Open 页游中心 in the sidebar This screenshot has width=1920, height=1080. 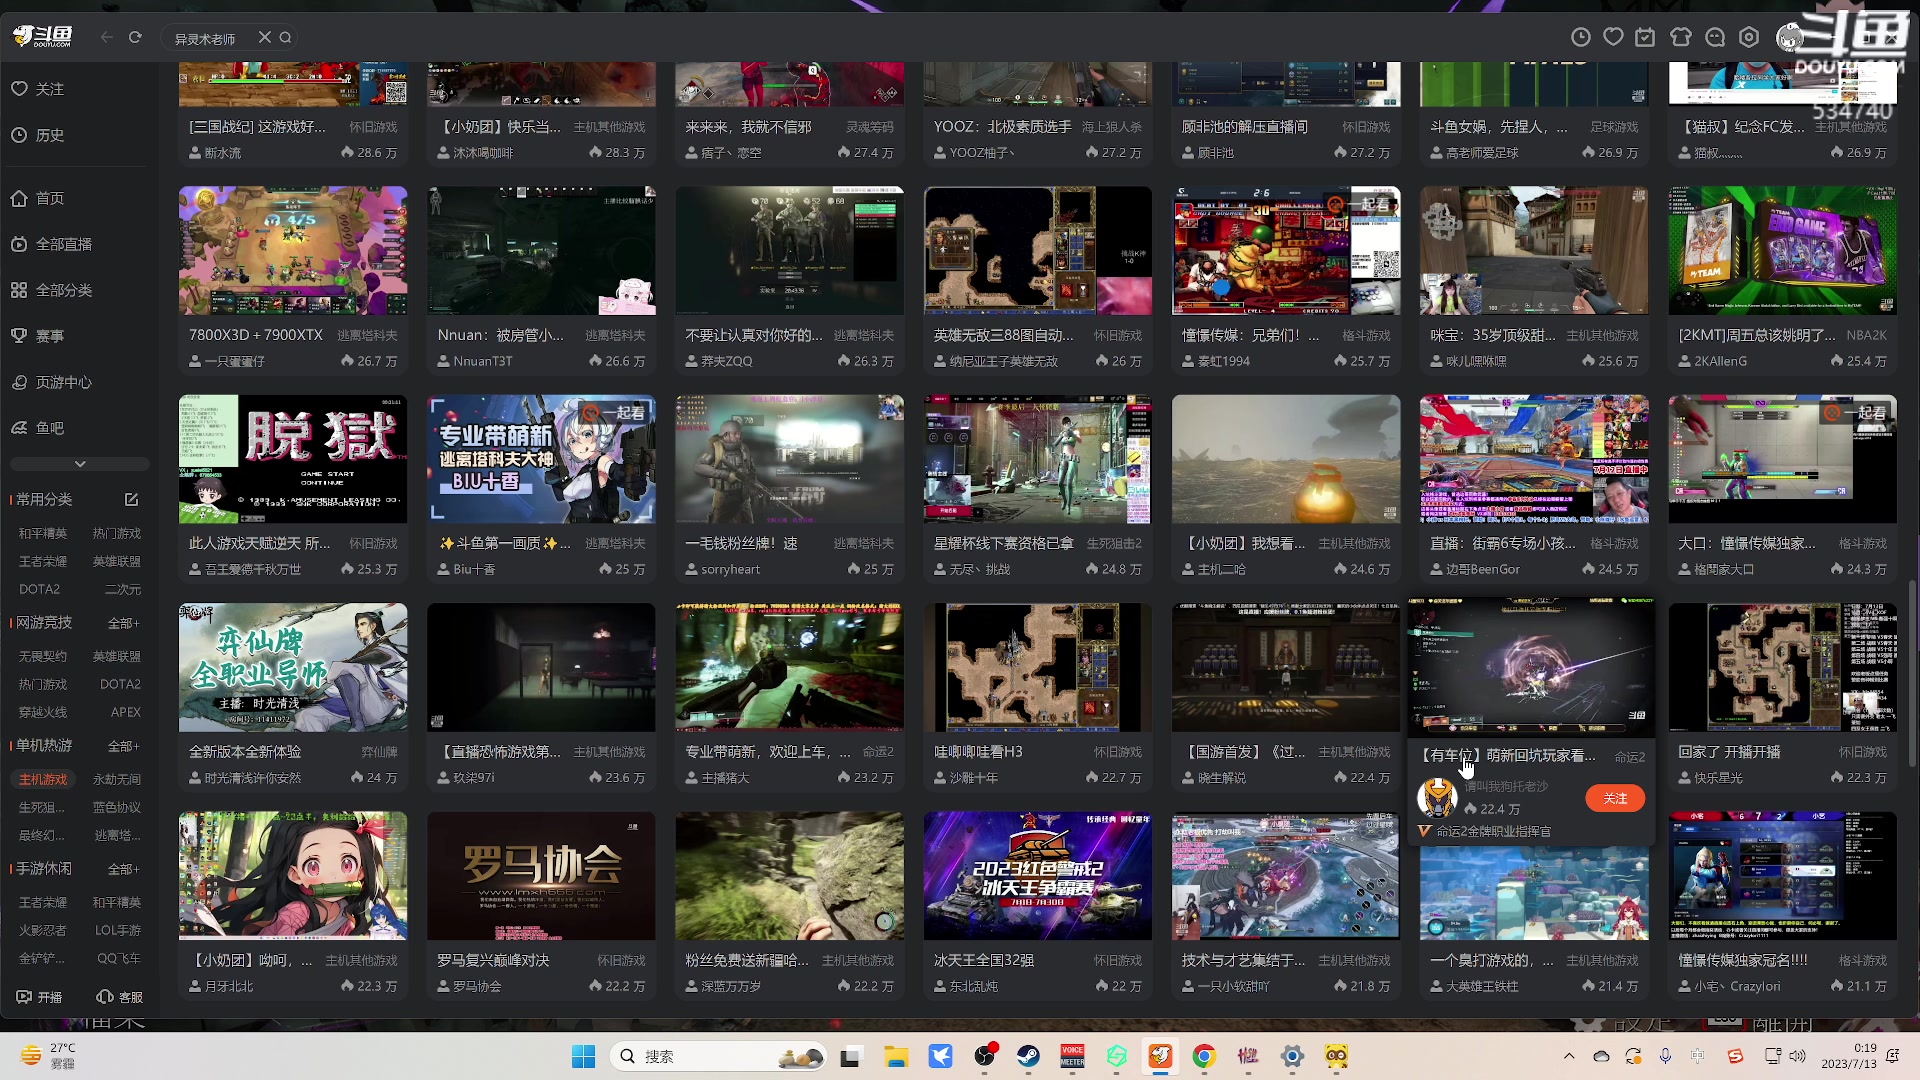pyautogui.click(x=52, y=382)
